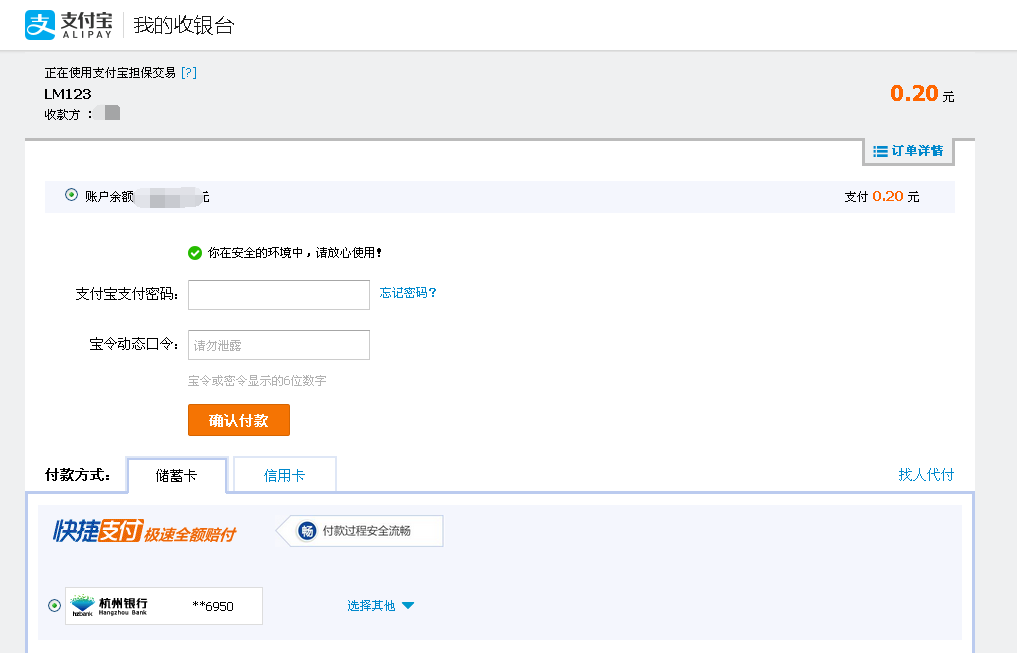Click the 畅 secure payment badge icon
The width and height of the screenshot is (1017, 653).
coord(308,531)
